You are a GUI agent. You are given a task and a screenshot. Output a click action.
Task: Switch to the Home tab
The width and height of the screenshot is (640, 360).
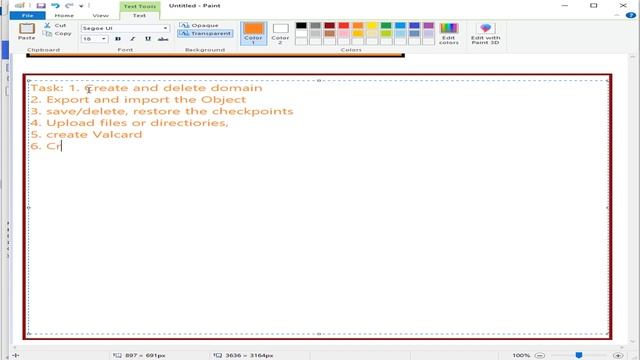[64, 16]
